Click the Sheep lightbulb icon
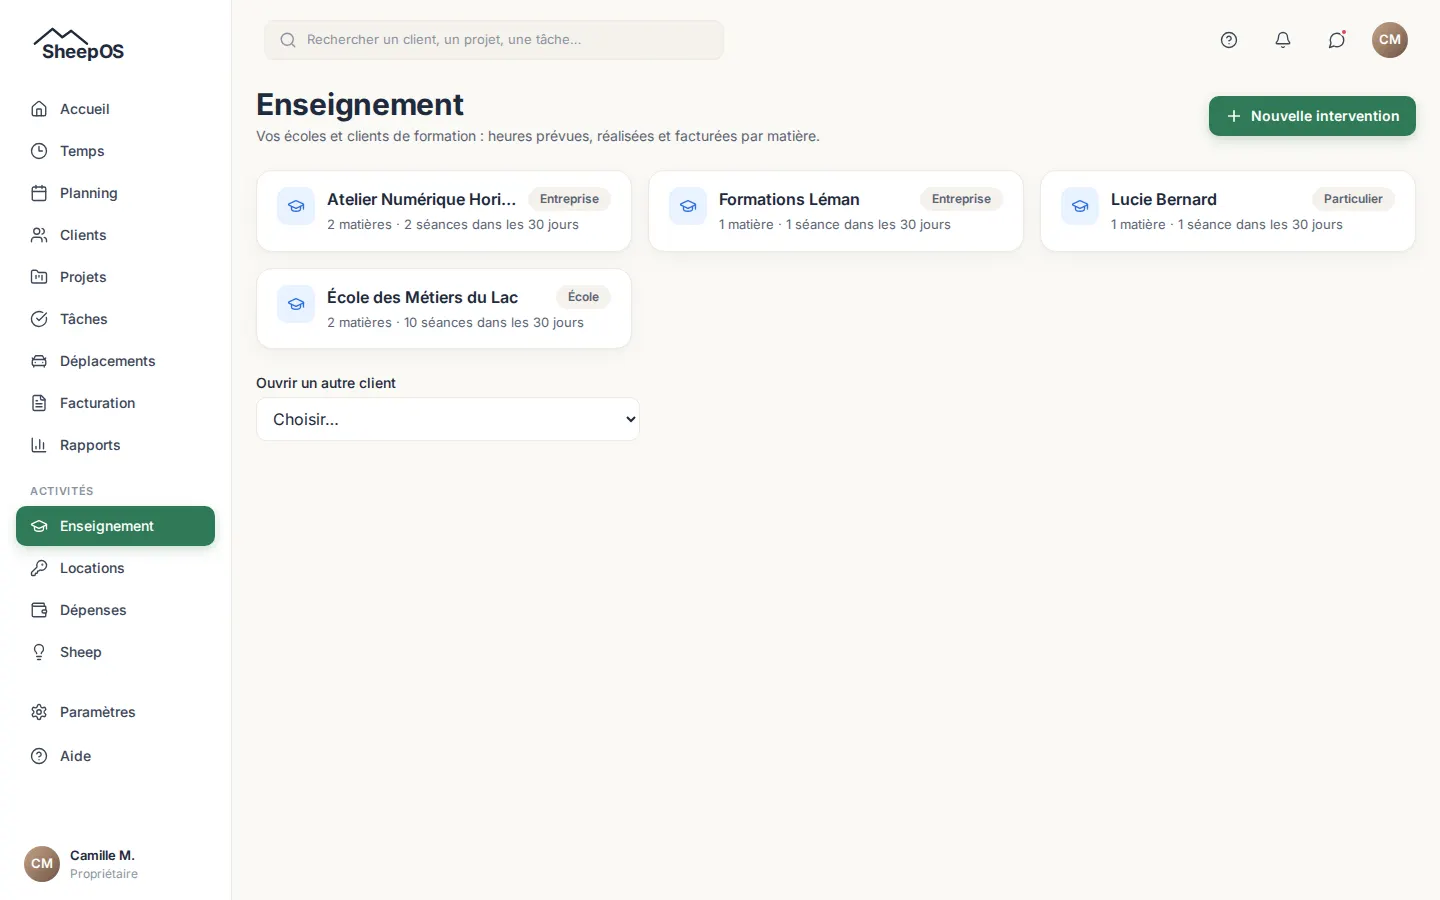The image size is (1440, 900). coord(39,652)
